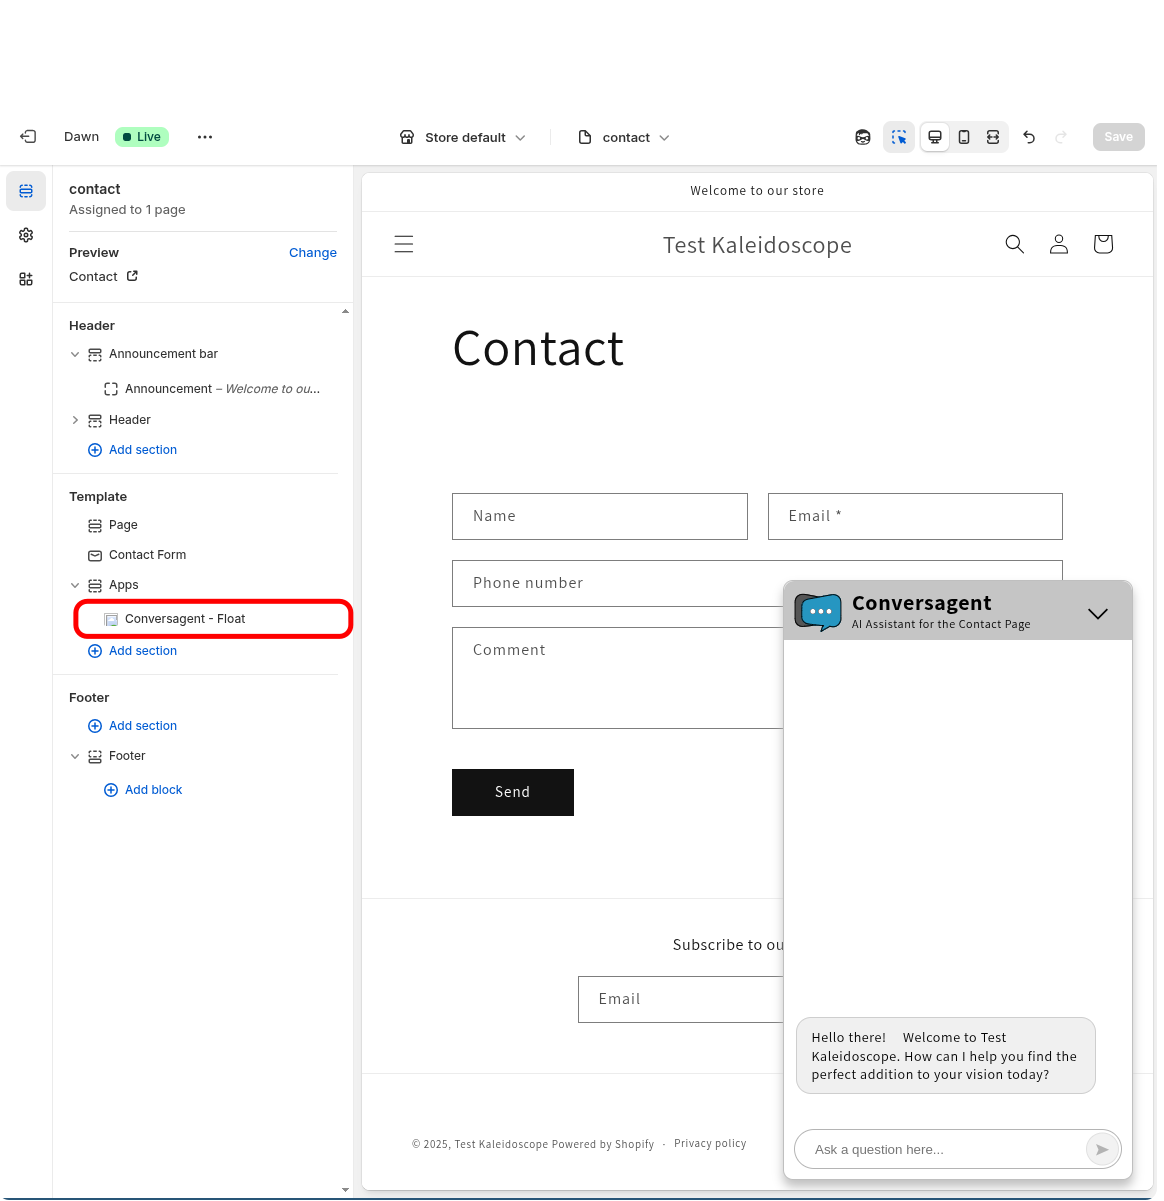Open Theme settings gear in sidebar
This screenshot has width=1164, height=1201.
click(26, 235)
